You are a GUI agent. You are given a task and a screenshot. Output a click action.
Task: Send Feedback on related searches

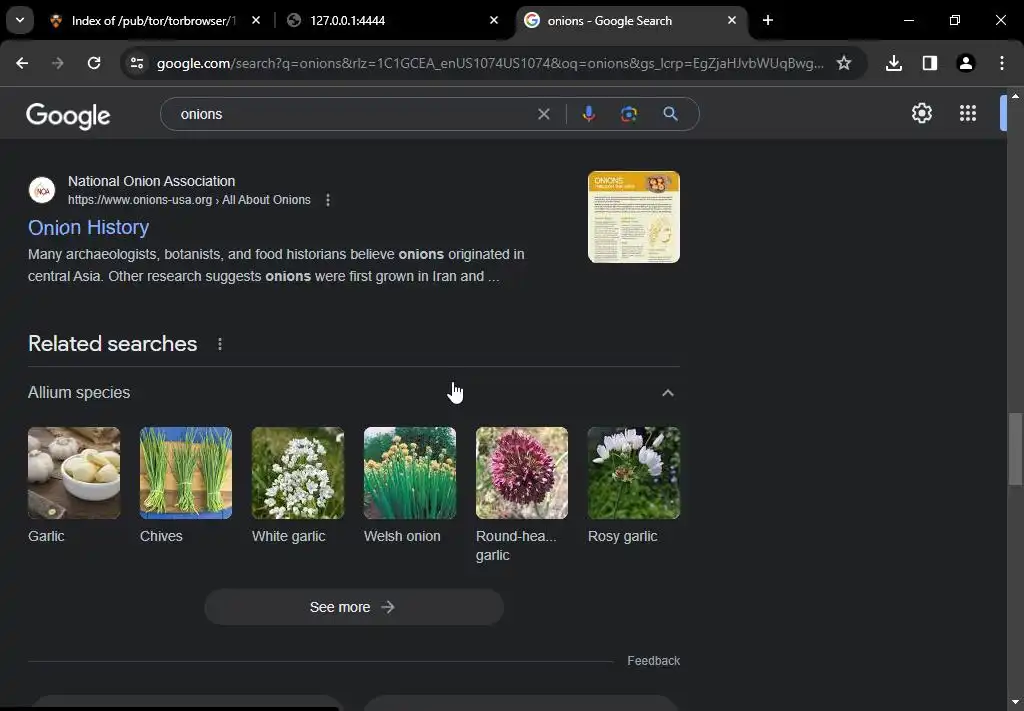654,661
